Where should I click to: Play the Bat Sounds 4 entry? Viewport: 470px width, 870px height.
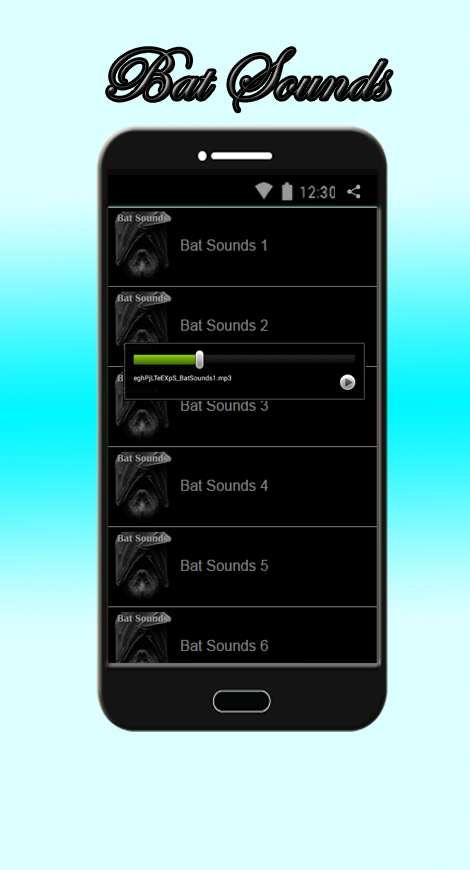242,487
